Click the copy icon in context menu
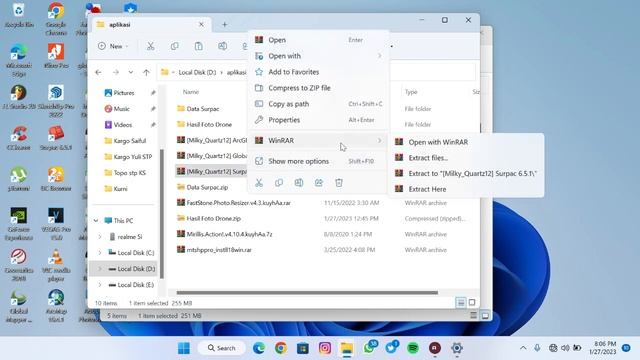640x360 pixels. [x=279, y=182]
